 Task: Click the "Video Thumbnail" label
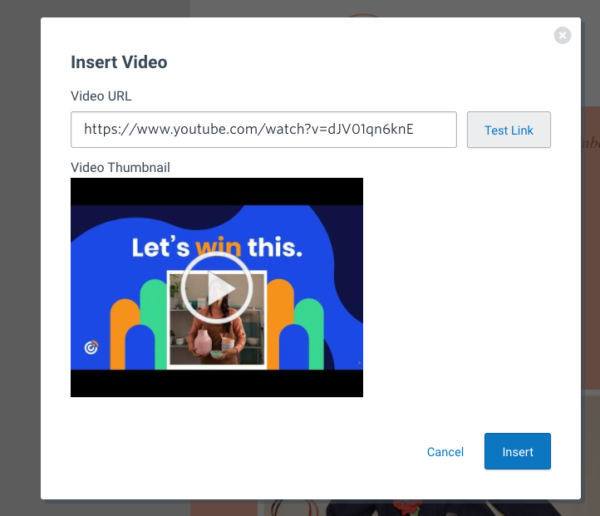tap(120, 167)
